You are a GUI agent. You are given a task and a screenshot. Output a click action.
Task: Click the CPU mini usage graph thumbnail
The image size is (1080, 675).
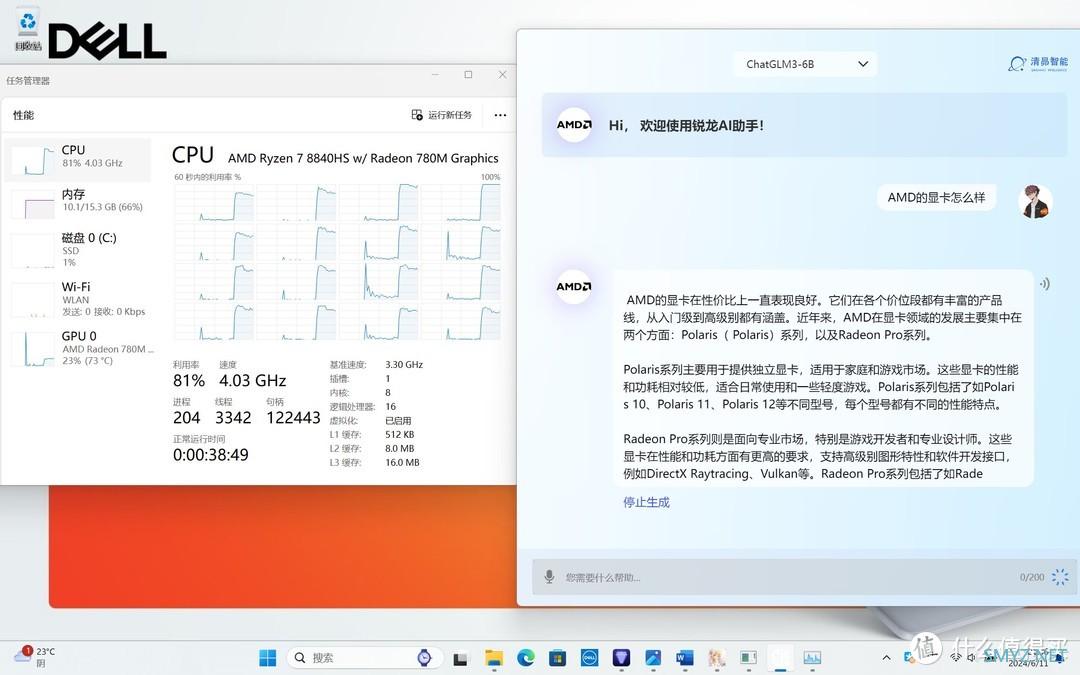pyautogui.click(x=32, y=160)
